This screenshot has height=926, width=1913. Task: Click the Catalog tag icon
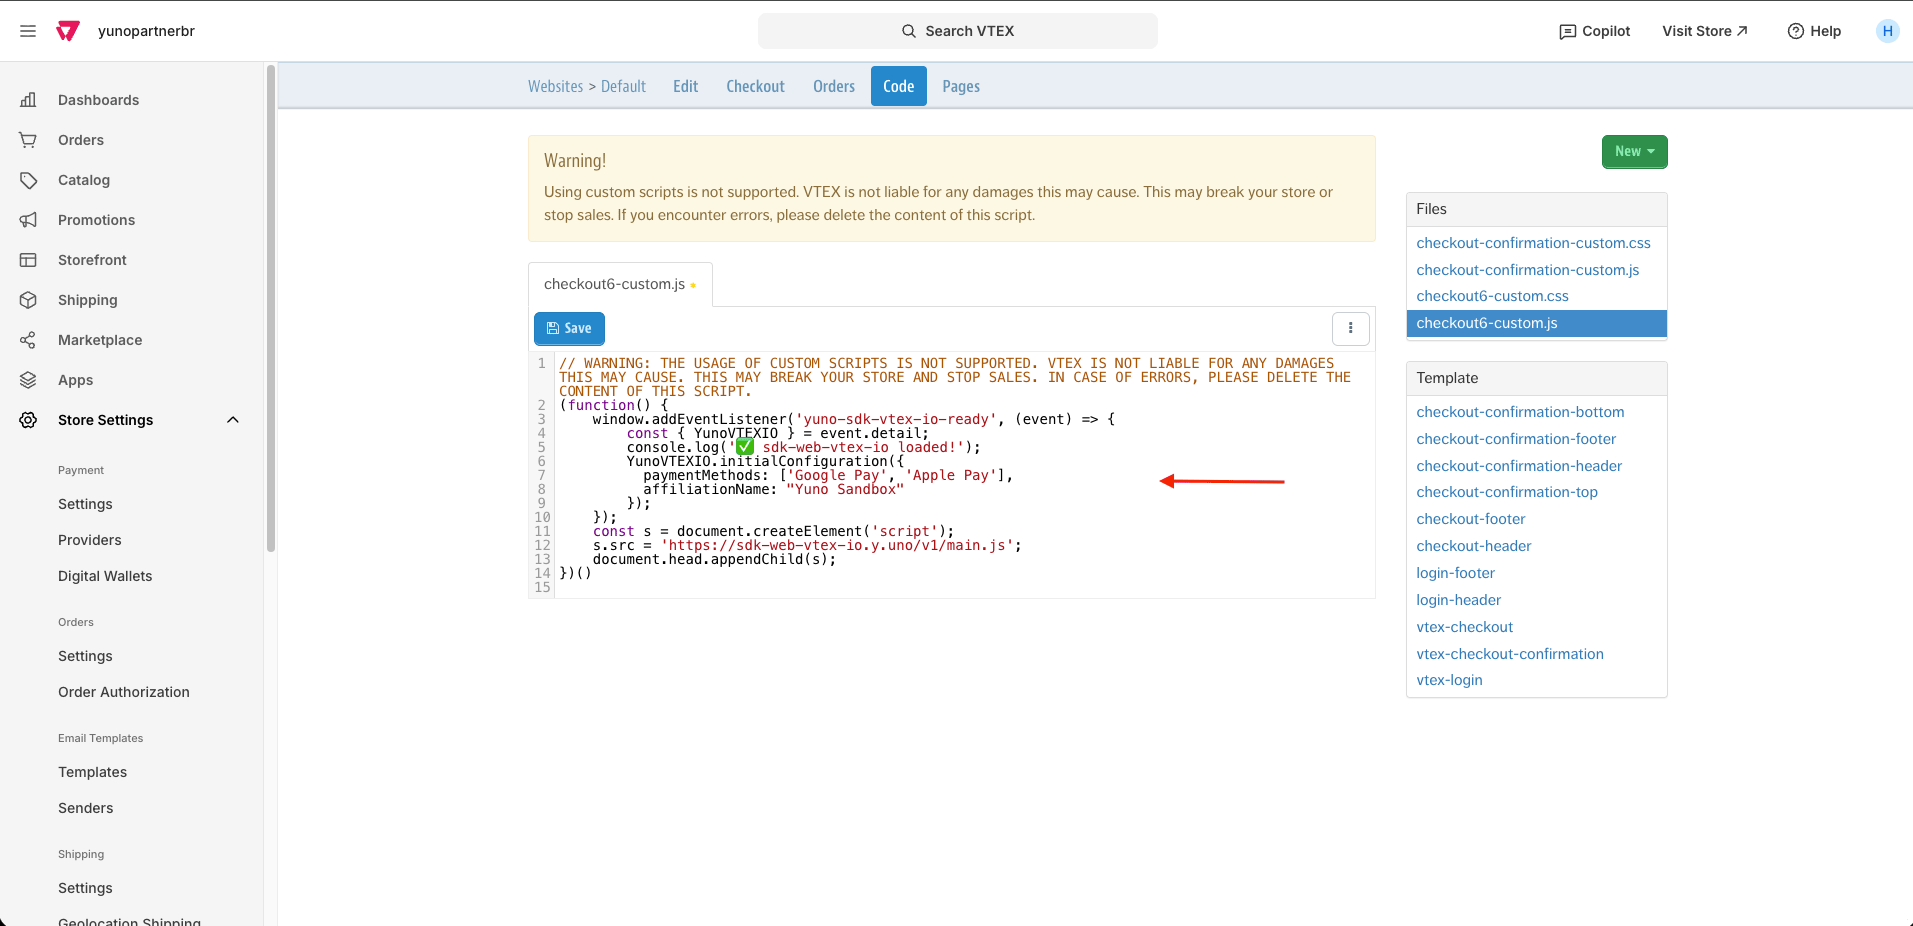[x=28, y=180]
